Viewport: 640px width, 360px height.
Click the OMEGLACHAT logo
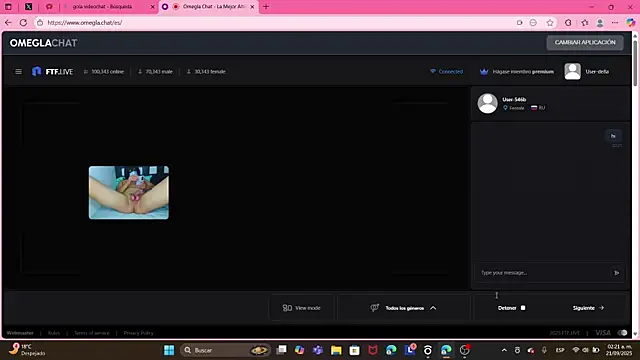(43, 43)
